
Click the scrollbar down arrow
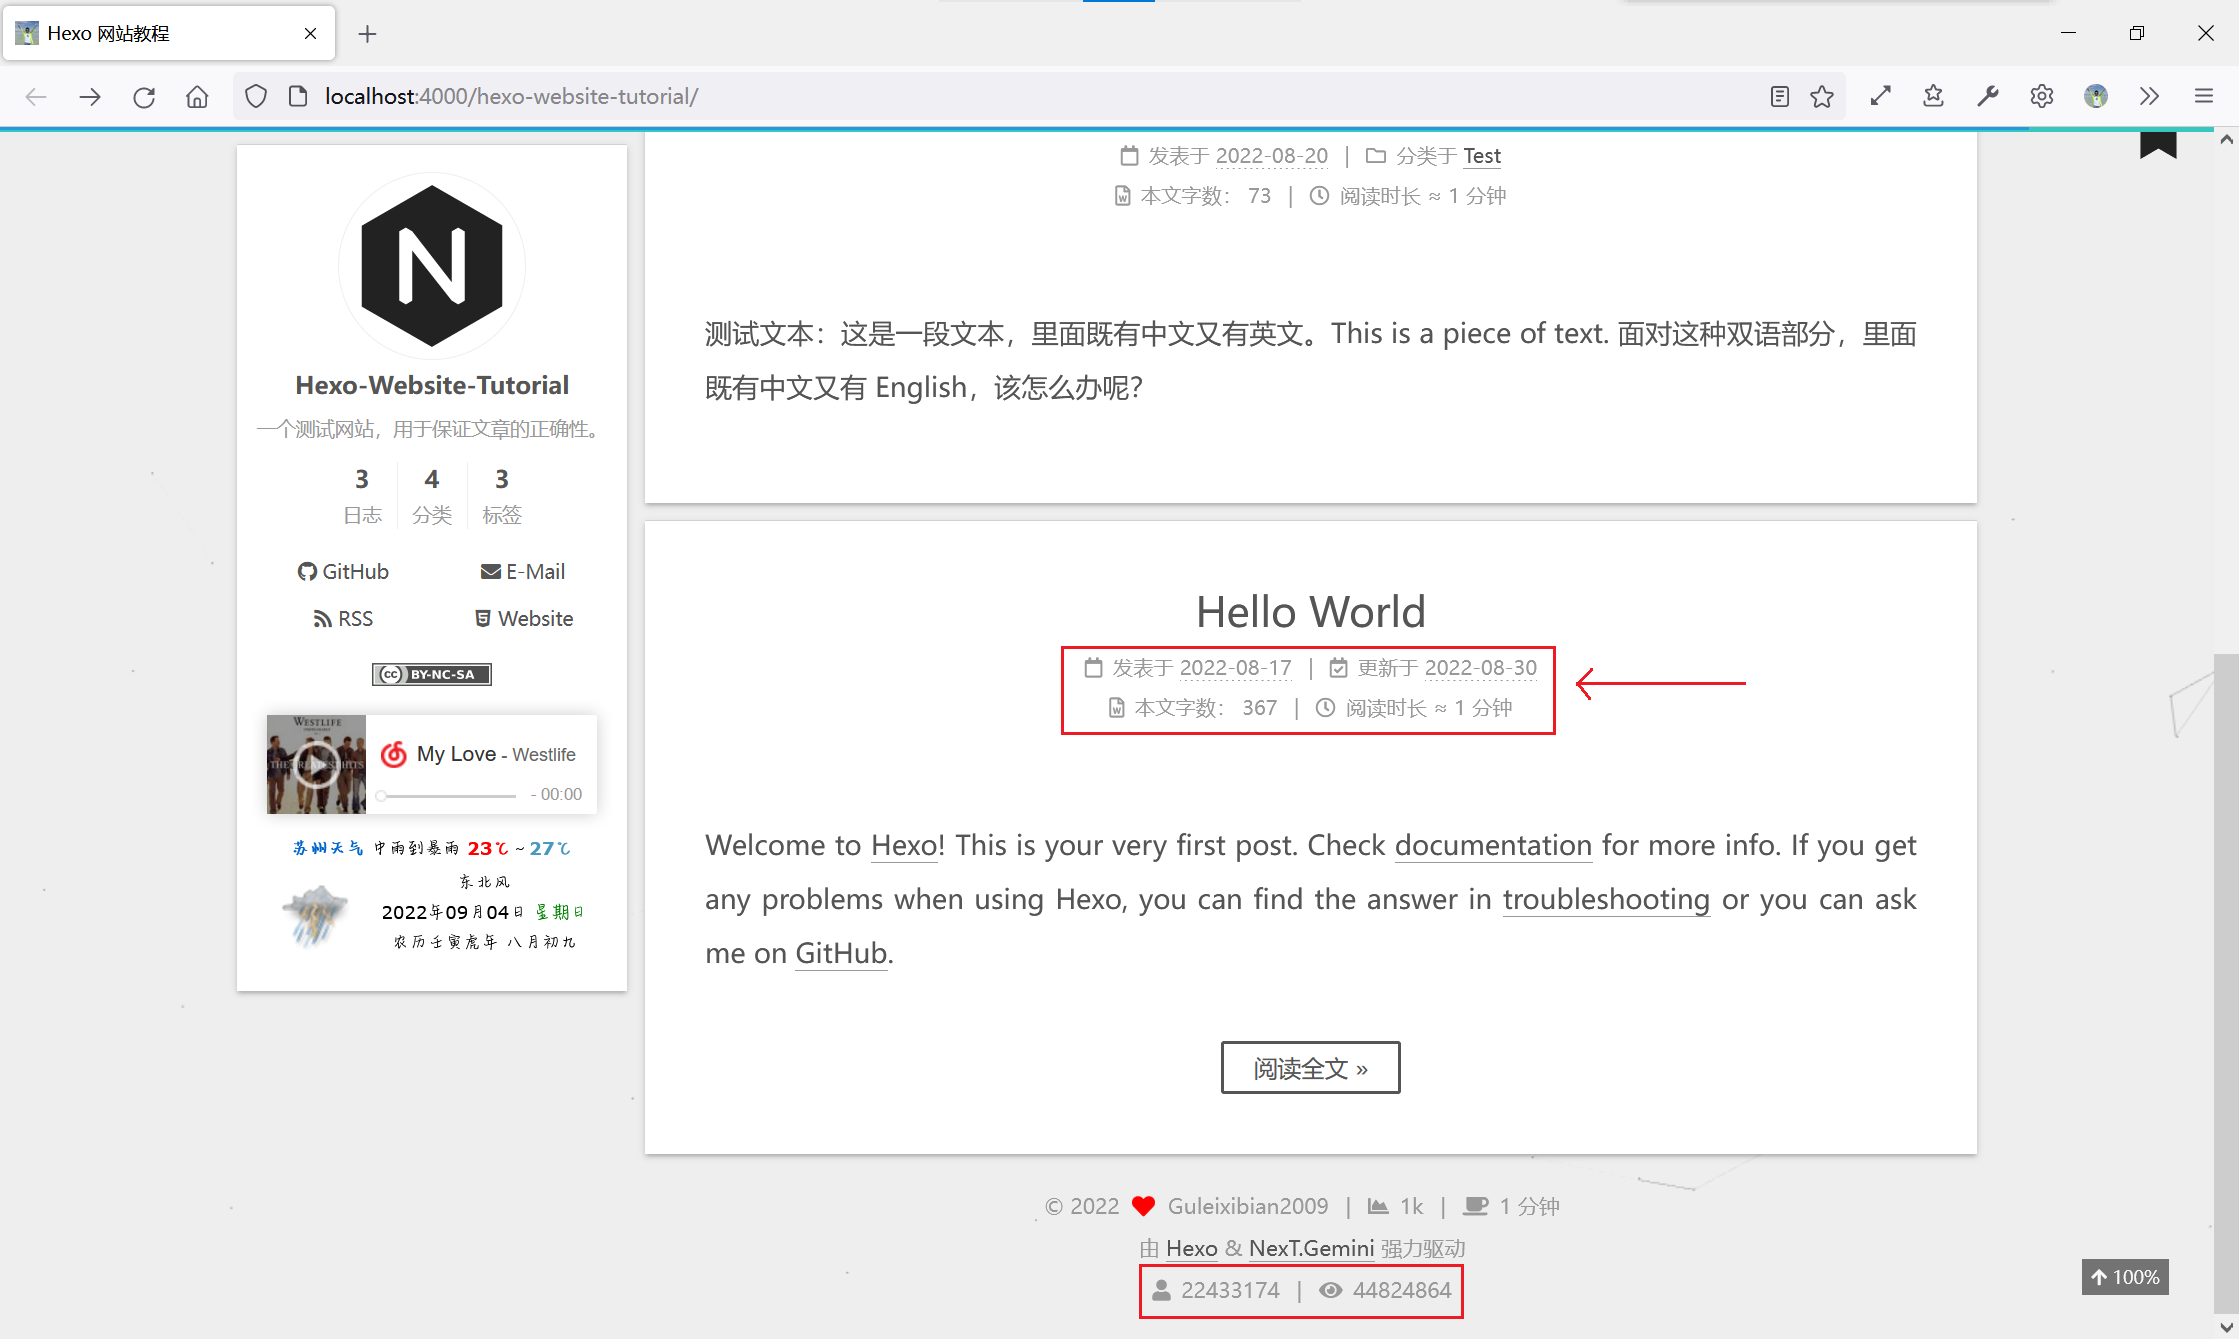(2226, 1328)
